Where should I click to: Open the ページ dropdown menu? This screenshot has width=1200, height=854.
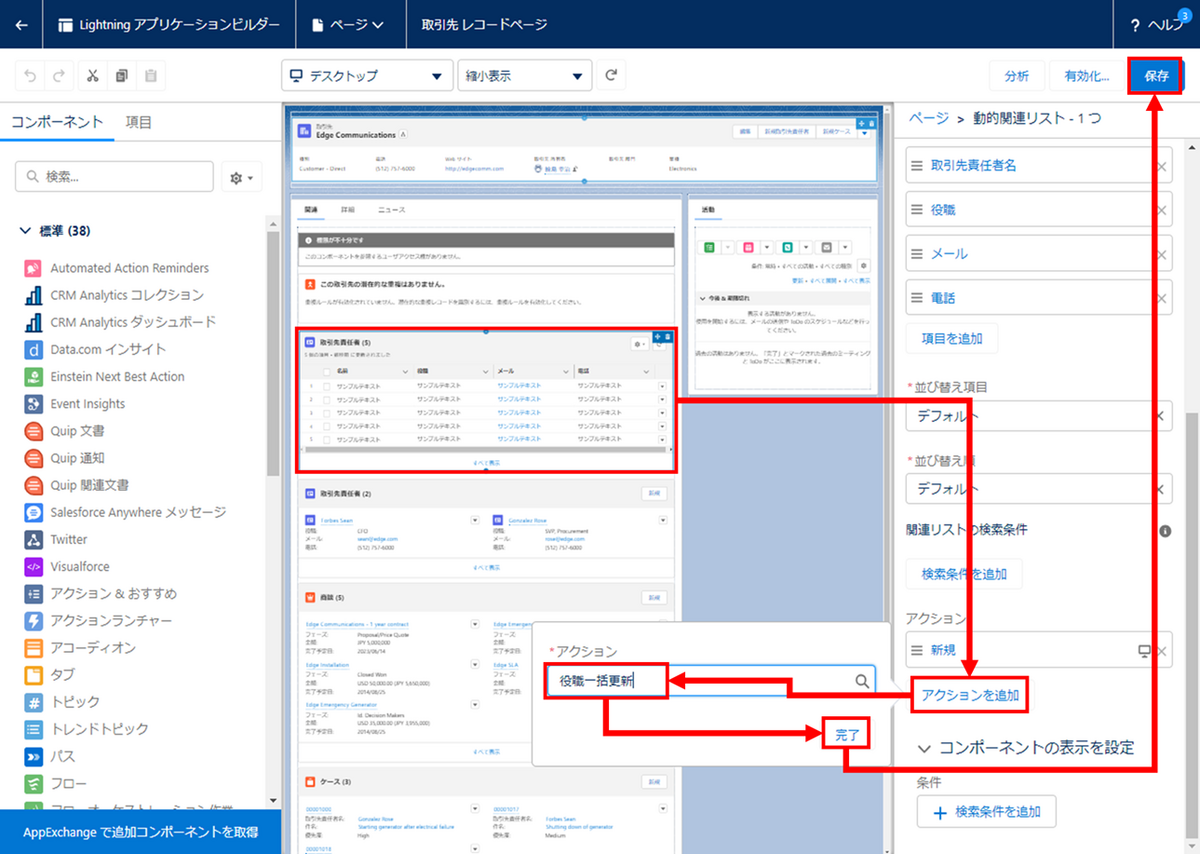pyautogui.click(x=347, y=25)
